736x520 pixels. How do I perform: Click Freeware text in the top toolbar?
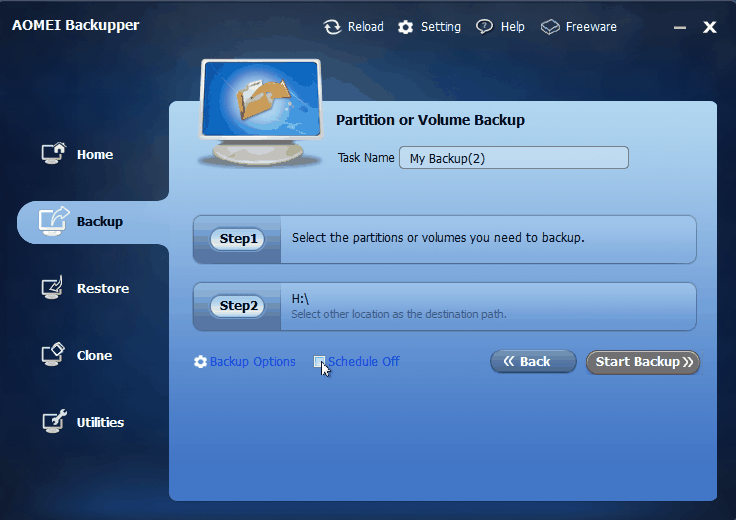591,27
